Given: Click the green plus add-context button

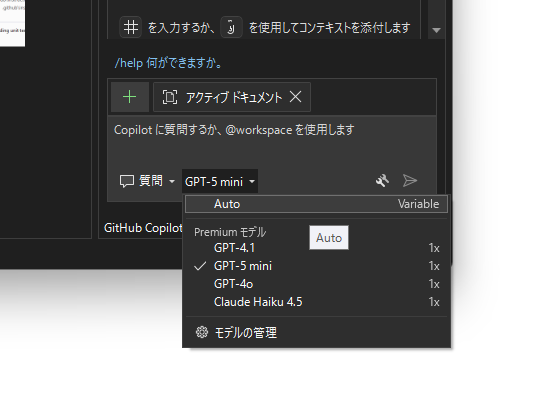Looking at the screenshot, I should pos(130,97).
